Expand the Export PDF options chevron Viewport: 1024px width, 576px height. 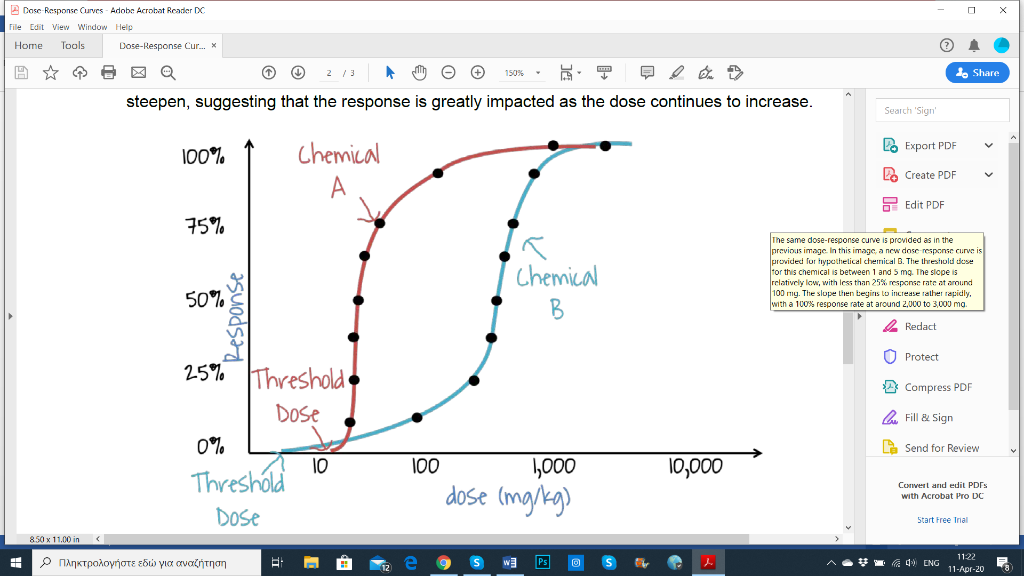[988, 145]
